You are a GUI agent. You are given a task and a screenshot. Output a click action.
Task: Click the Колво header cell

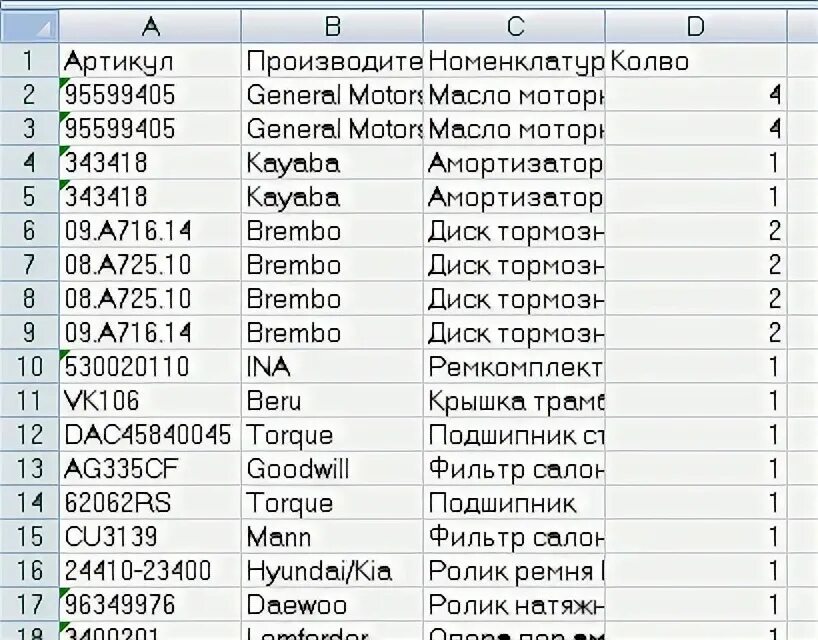pos(696,61)
